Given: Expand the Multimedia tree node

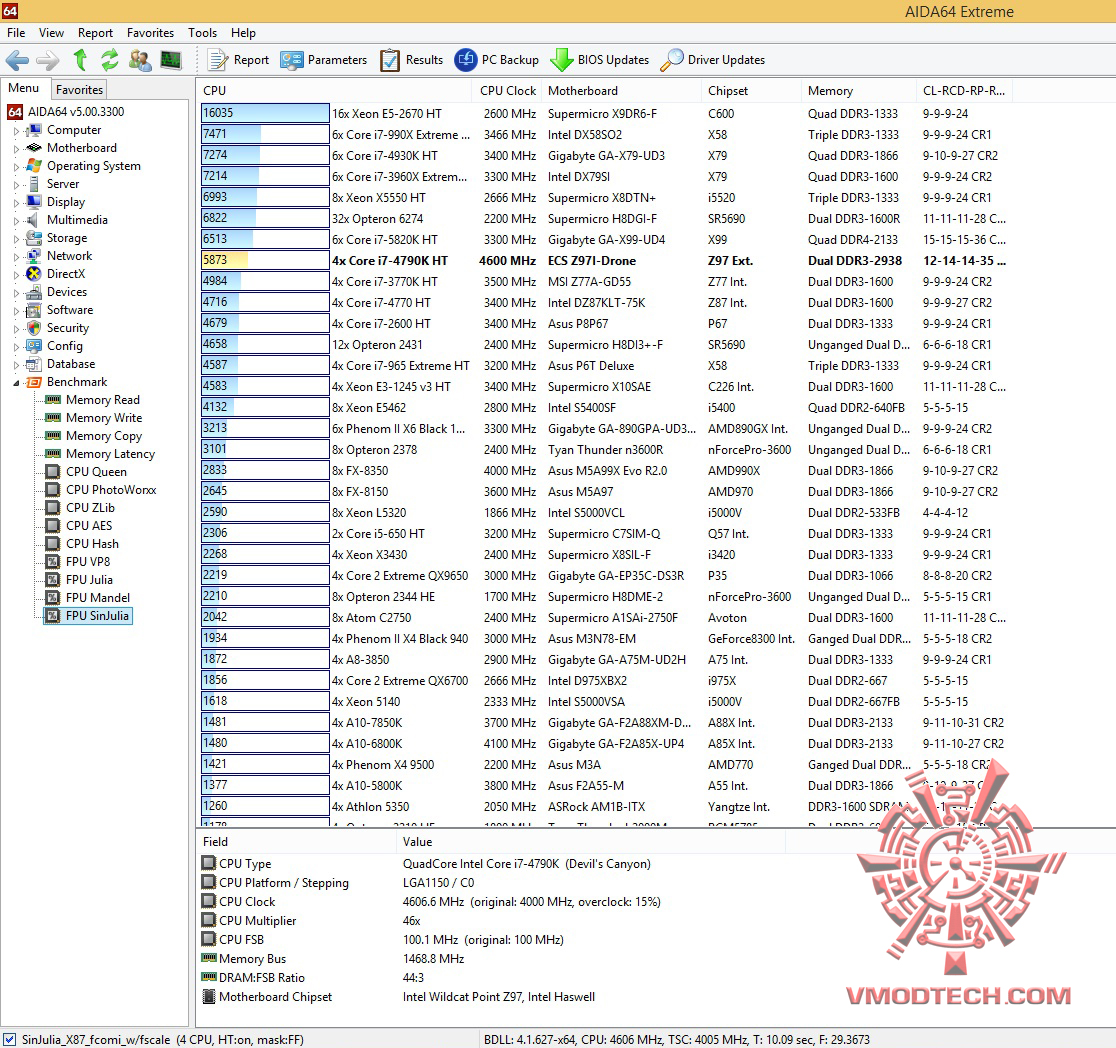Looking at the screenshot, I should [x=16, y=220].
